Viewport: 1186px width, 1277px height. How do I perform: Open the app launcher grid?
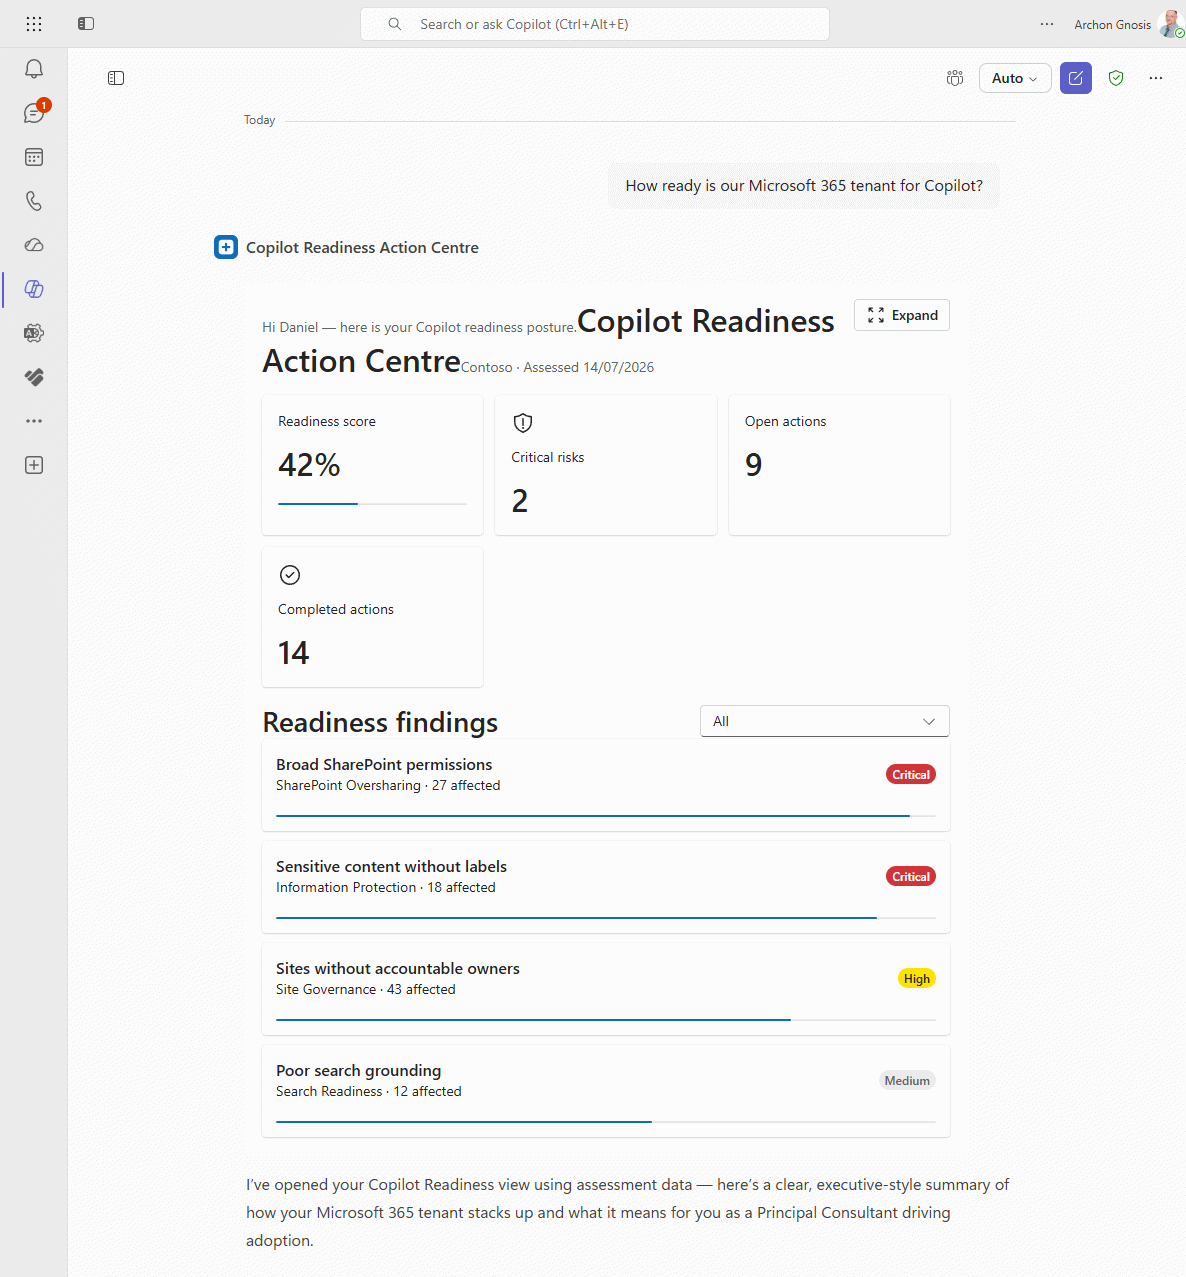tap(34, 24)
